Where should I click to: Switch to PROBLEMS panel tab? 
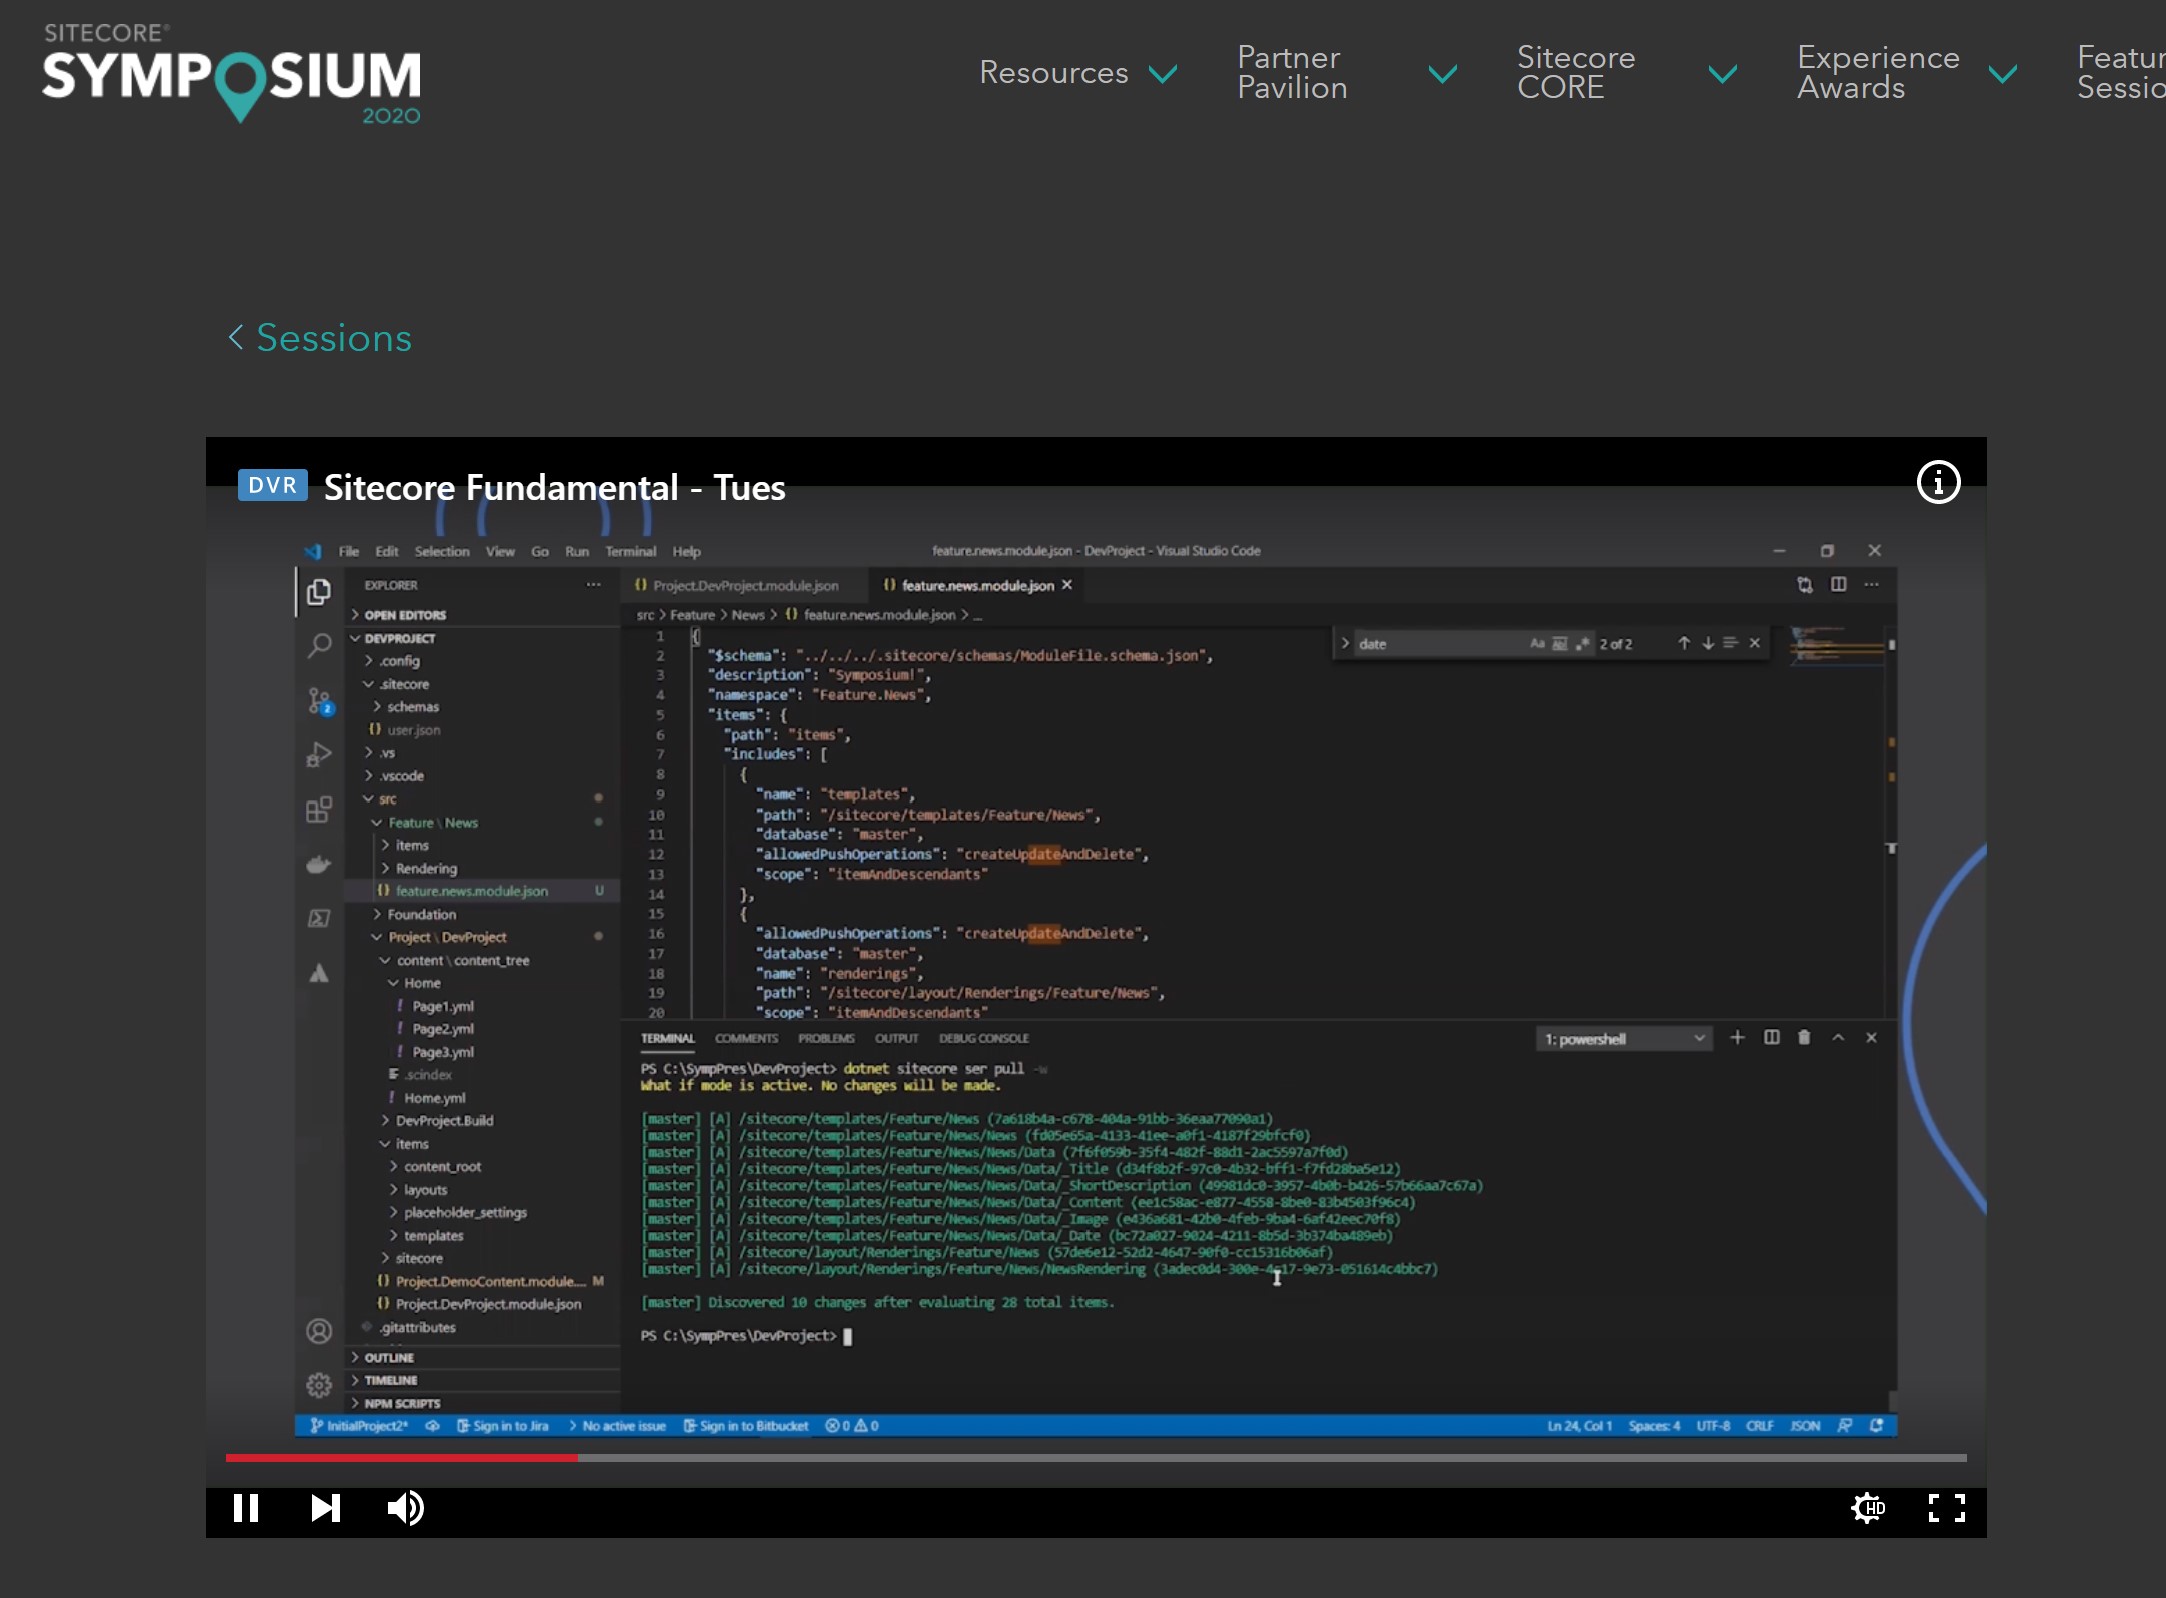pyautogui.click(x=826, y=1038)
